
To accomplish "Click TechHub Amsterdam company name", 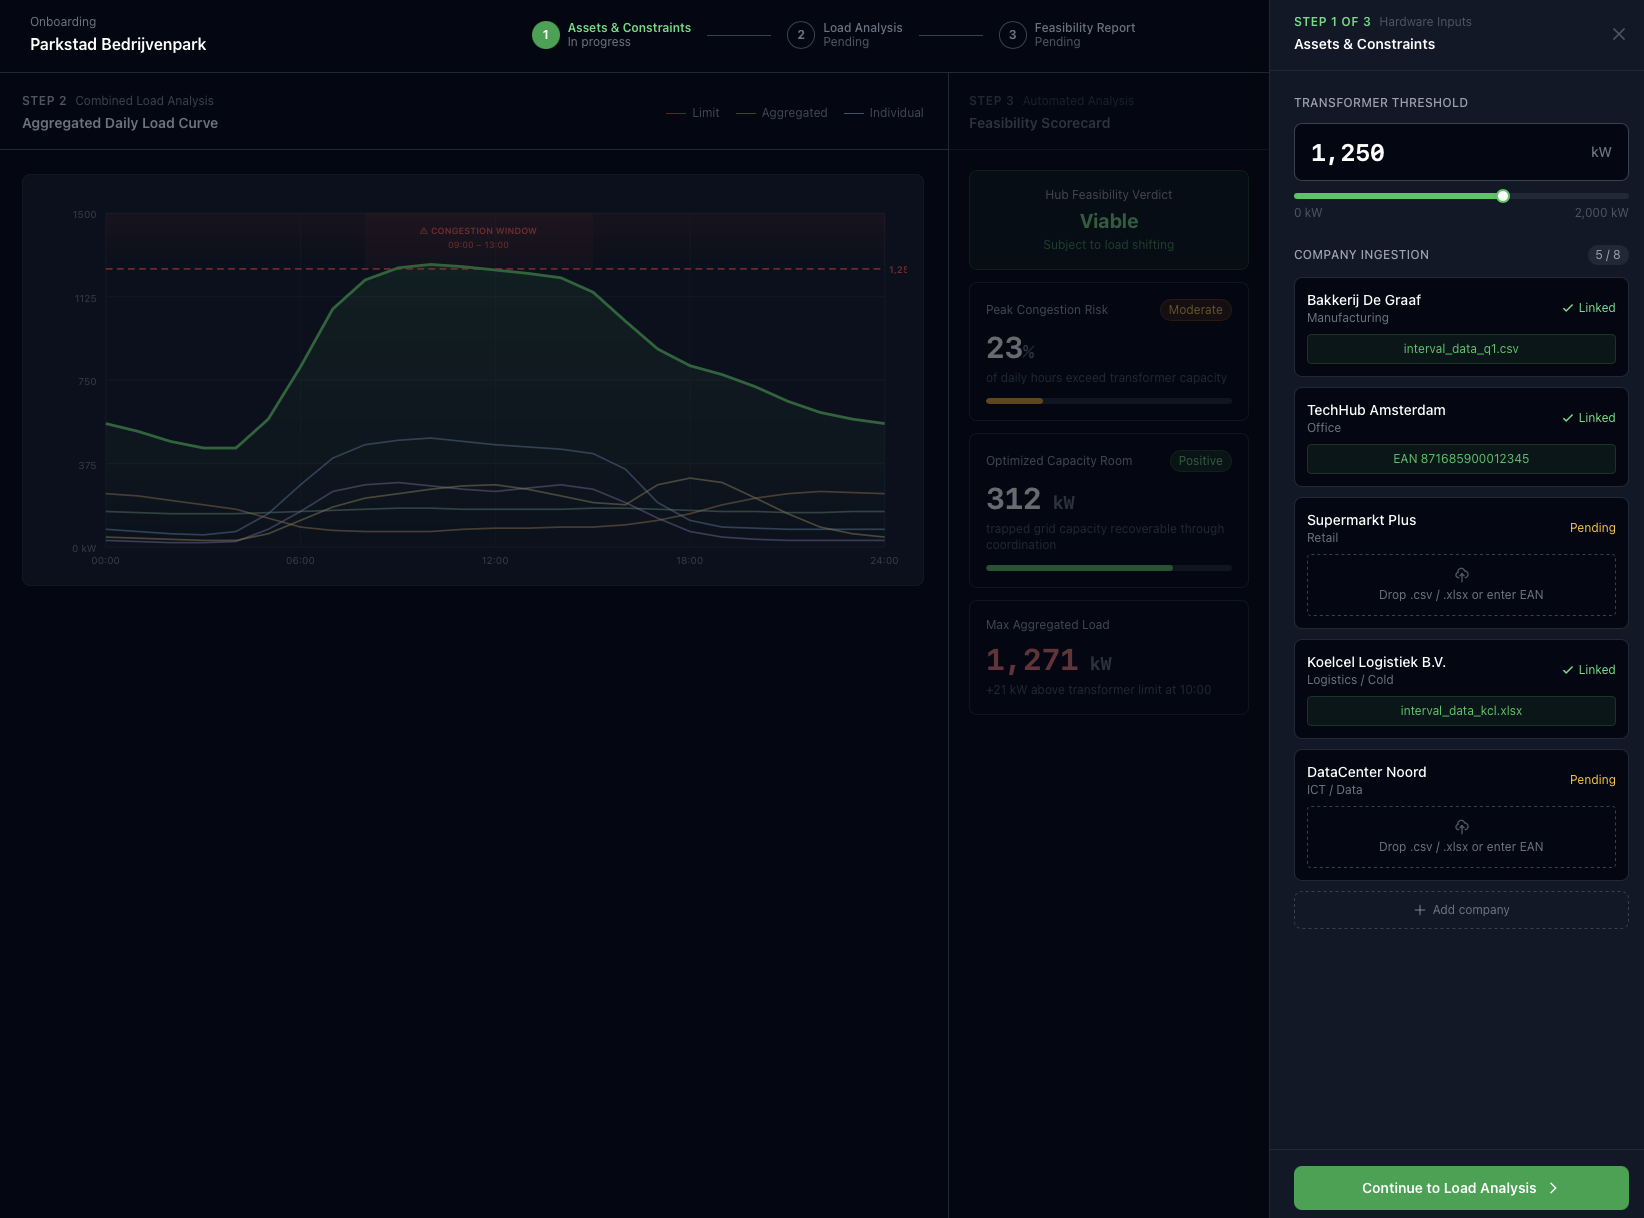I will (1376, 410).
